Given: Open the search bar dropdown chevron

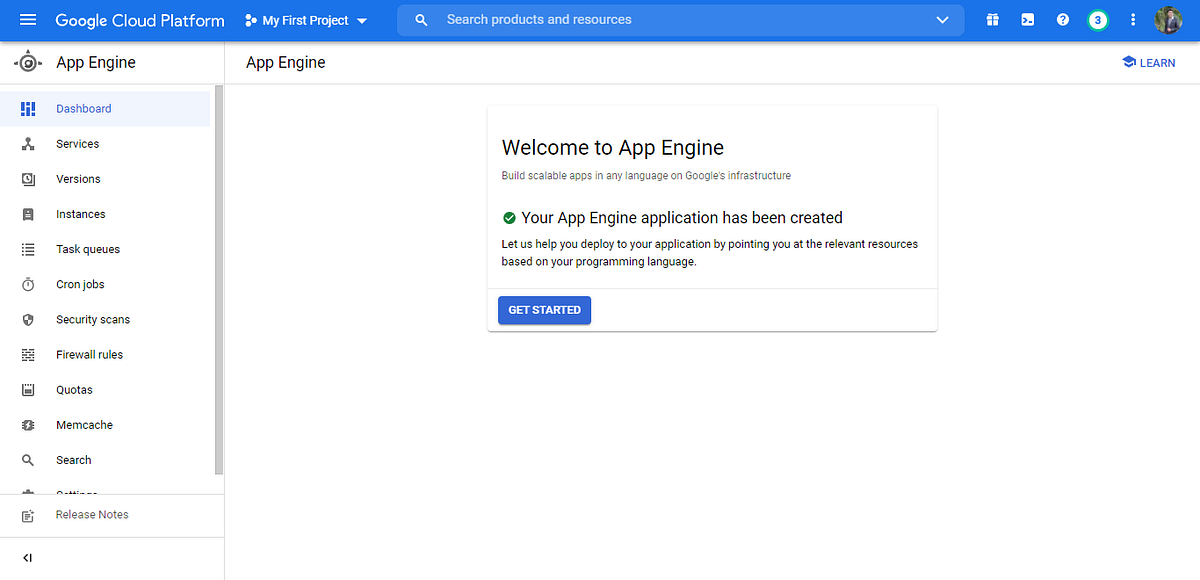Looking at the screenshot, I should point(941,19).
